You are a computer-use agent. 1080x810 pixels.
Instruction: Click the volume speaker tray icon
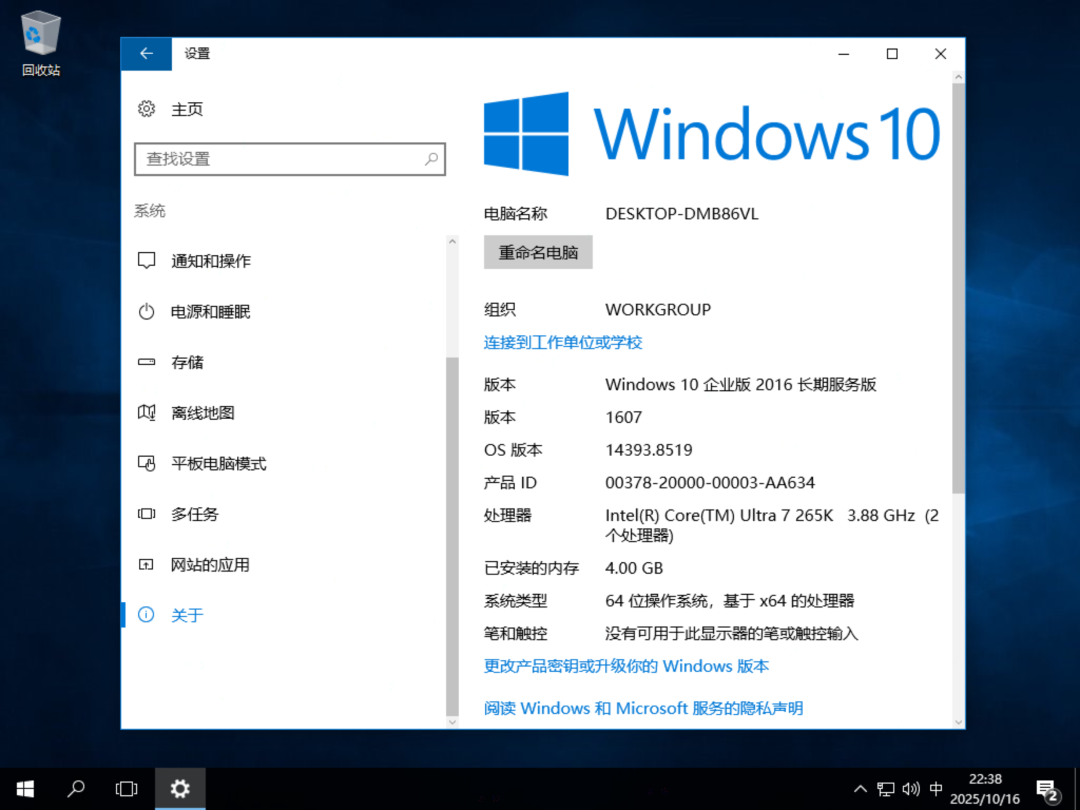[x=911, y=789]
